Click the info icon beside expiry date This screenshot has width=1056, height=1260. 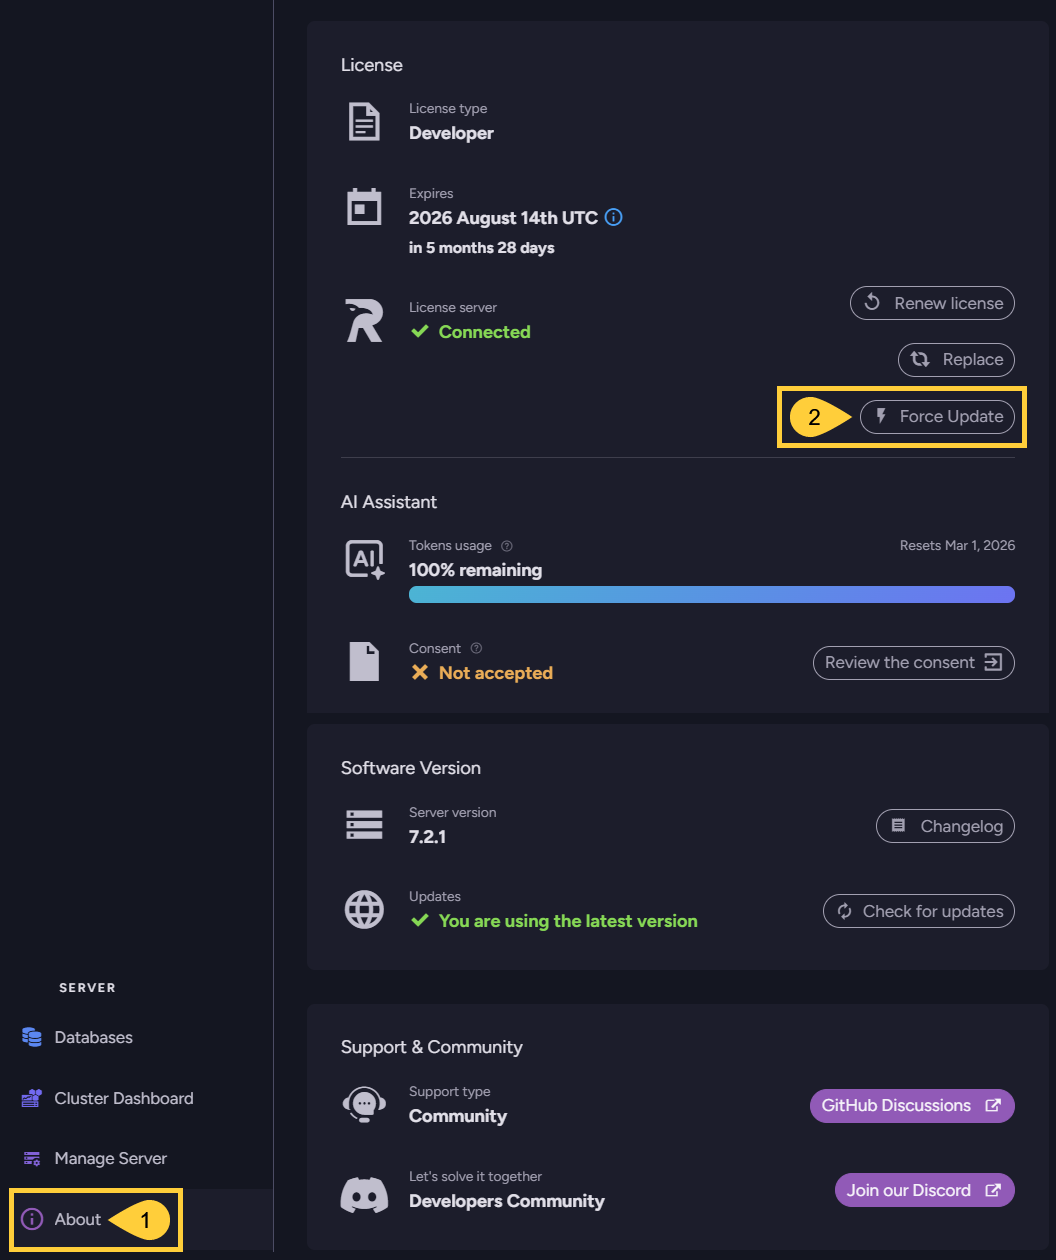(x=614, y=217)
